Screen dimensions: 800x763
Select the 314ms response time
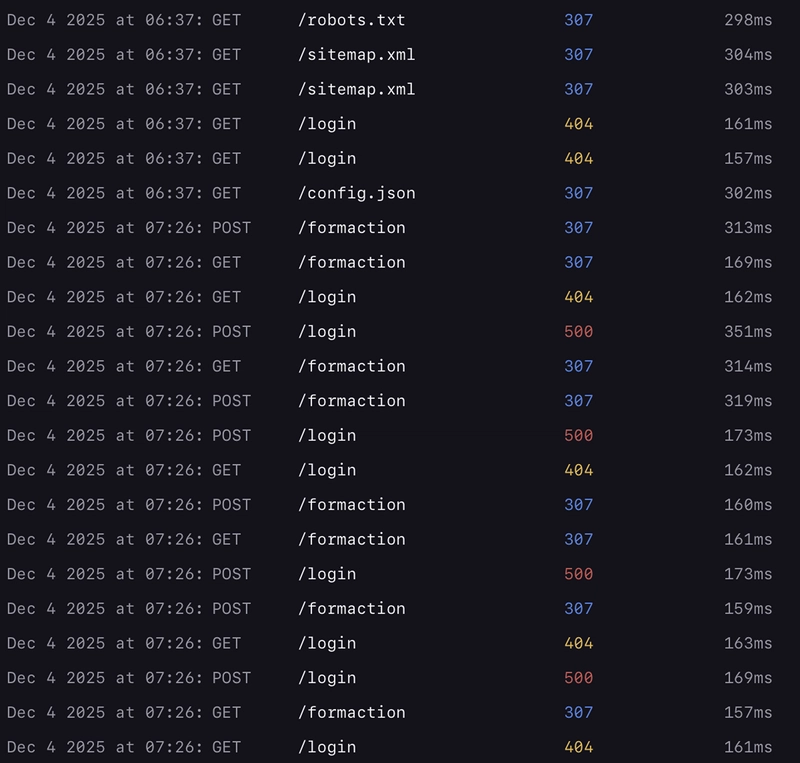(x=748, y=366)
